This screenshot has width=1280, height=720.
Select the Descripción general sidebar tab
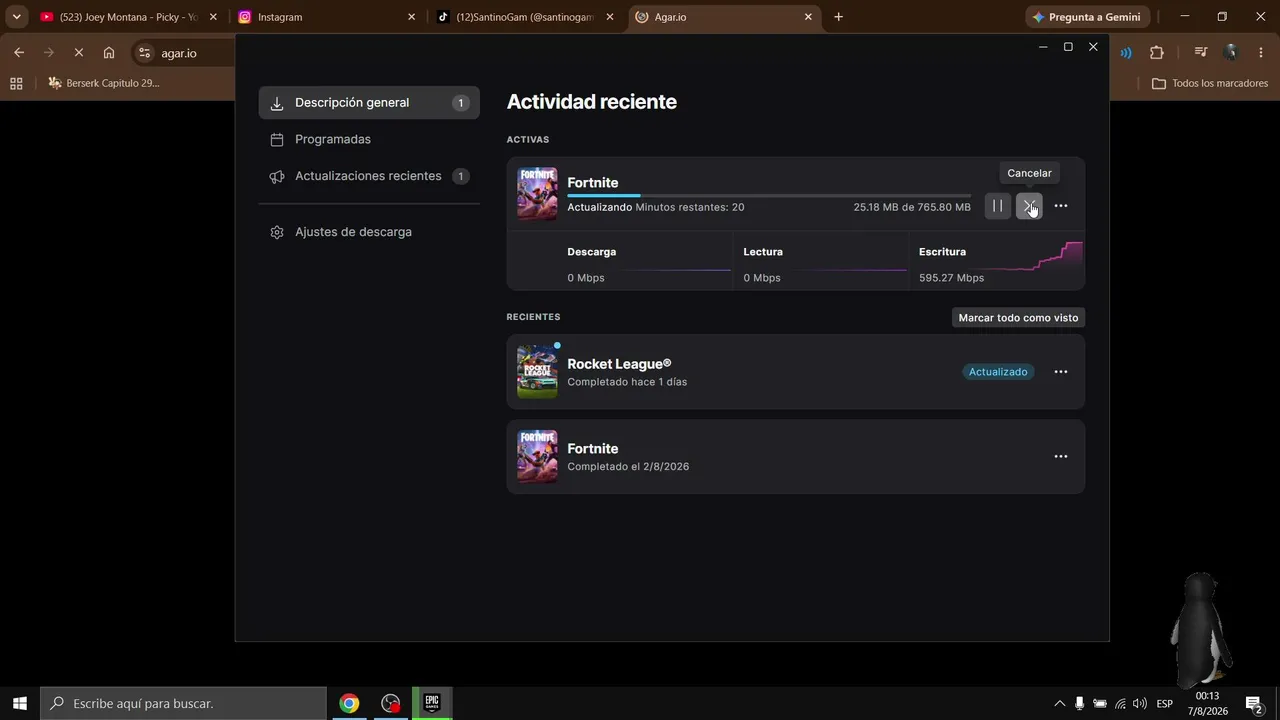(369, 102)
